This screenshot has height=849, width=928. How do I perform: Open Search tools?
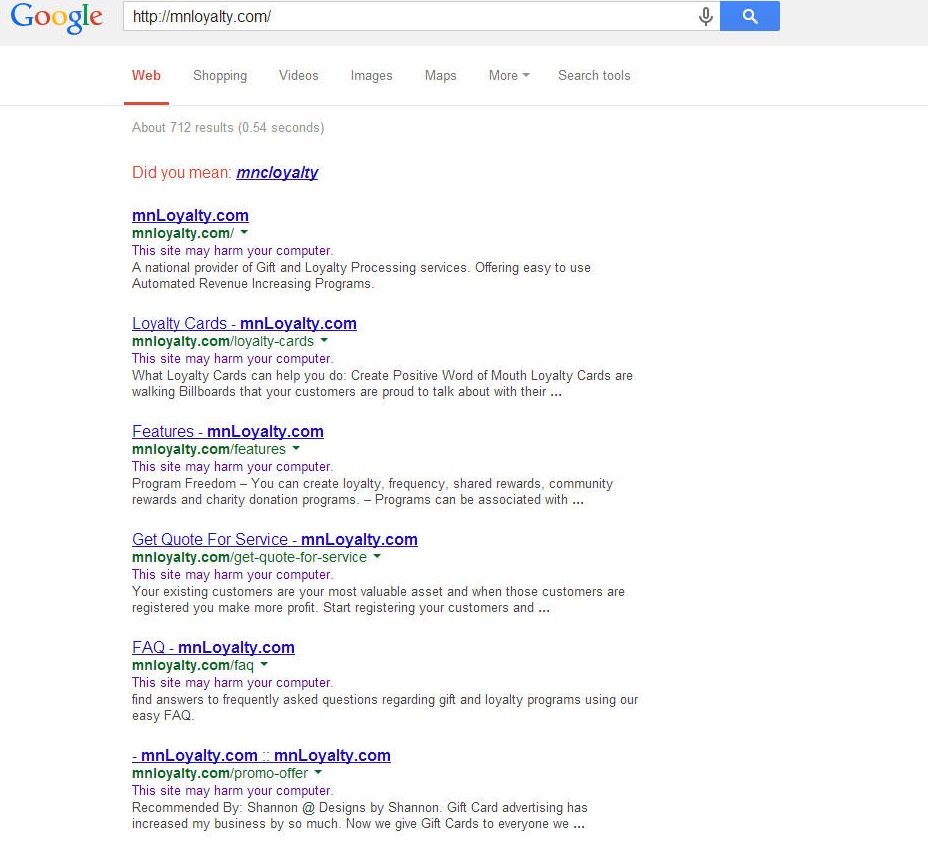[x=594, y=76]
